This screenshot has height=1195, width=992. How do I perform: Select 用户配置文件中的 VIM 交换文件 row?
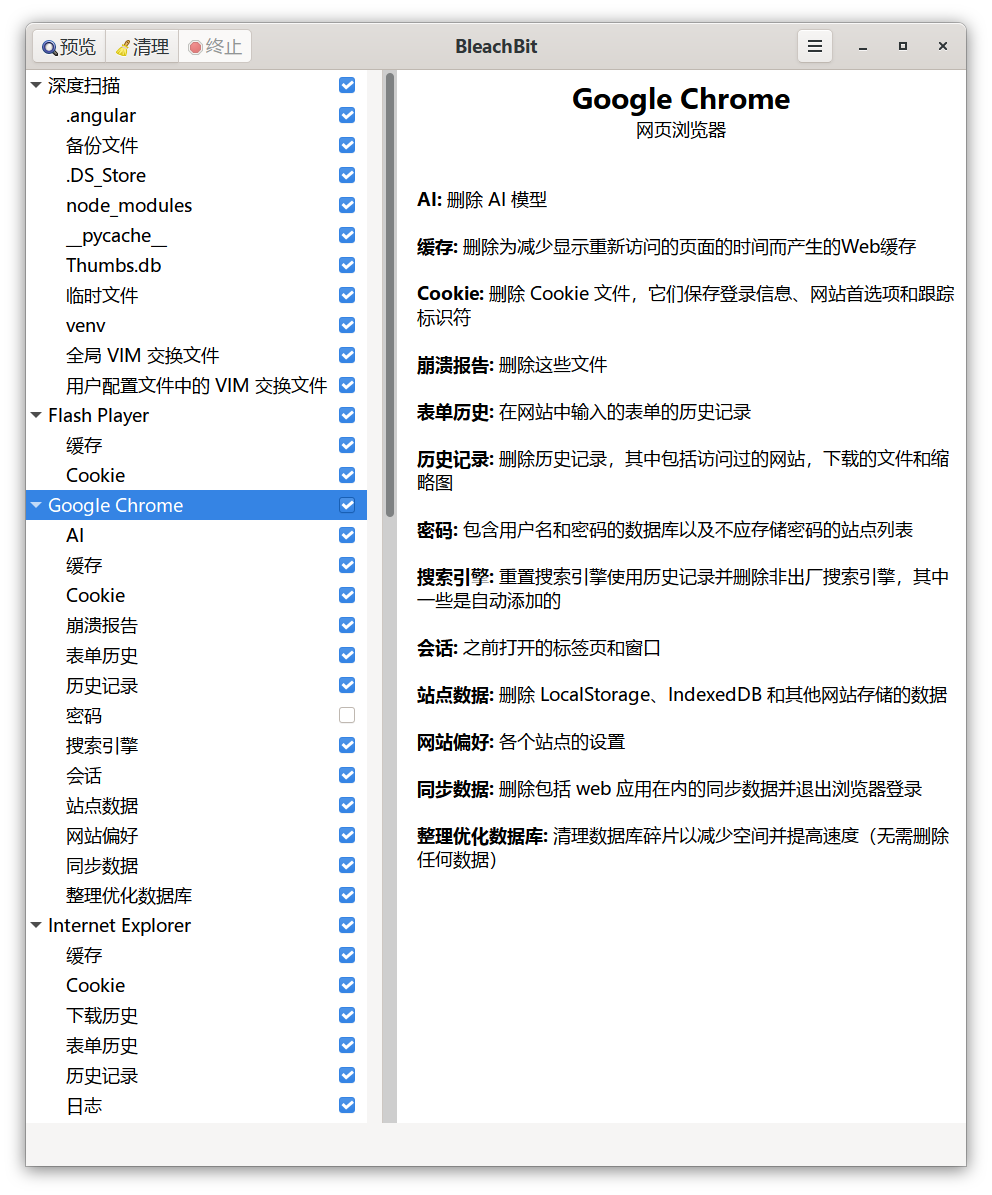click(197, 386)
